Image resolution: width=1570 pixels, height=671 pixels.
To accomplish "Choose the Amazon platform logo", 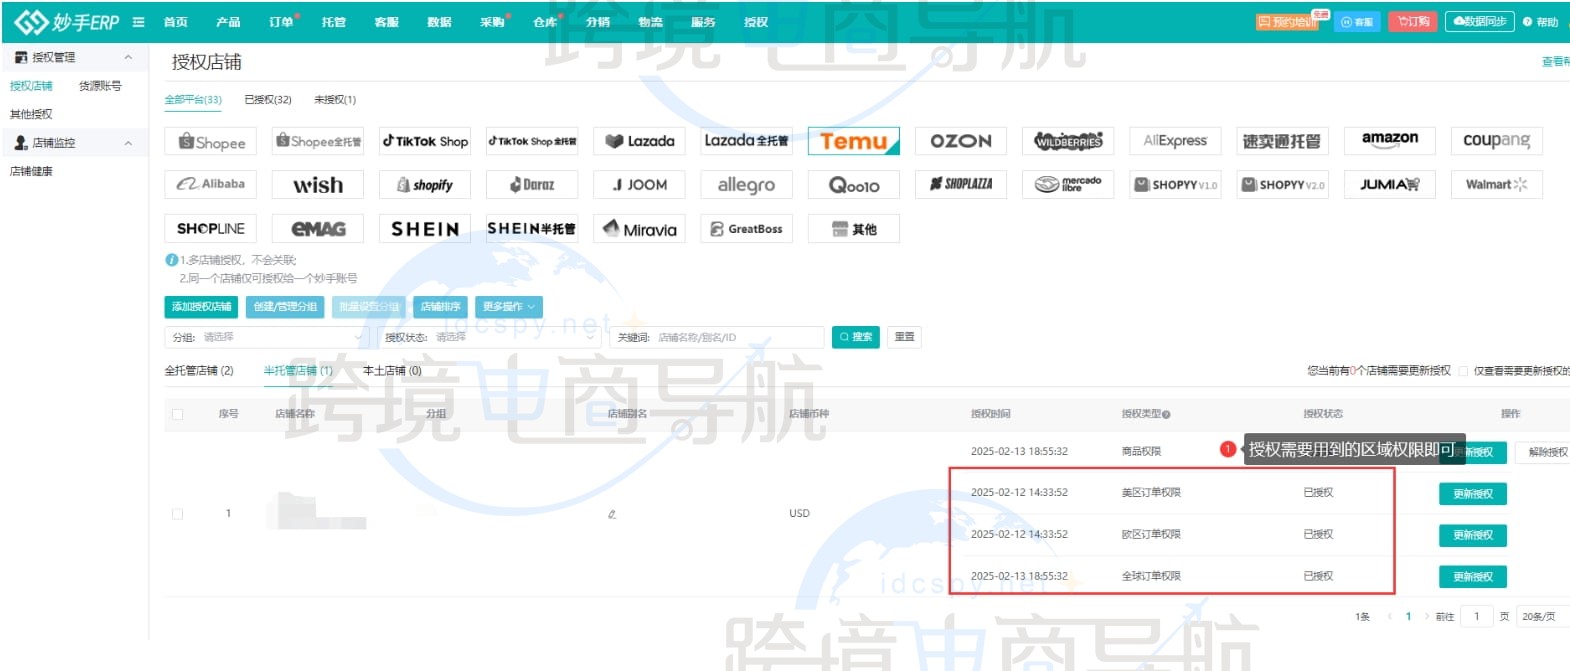I will point(1390,141).
